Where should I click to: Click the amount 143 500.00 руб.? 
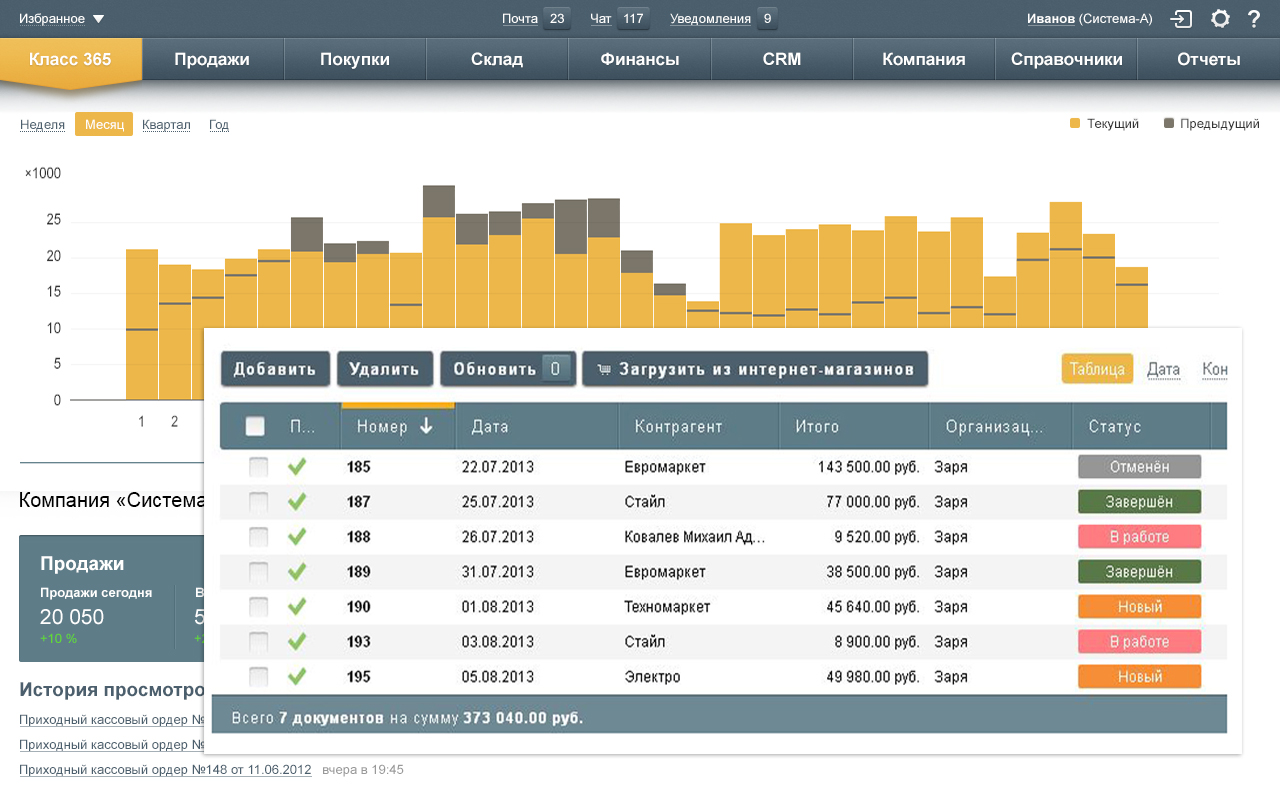coord(868,467)
